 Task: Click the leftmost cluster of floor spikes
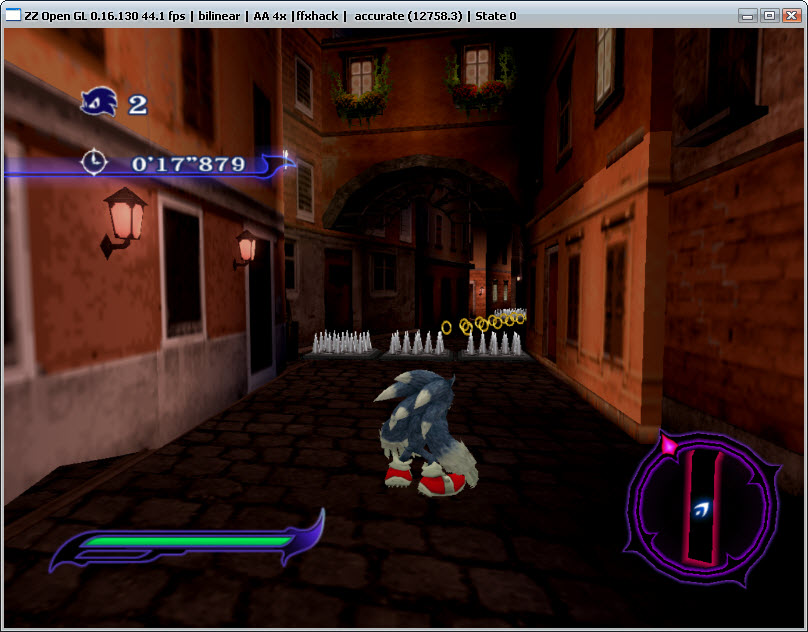[x=343, y=343]
